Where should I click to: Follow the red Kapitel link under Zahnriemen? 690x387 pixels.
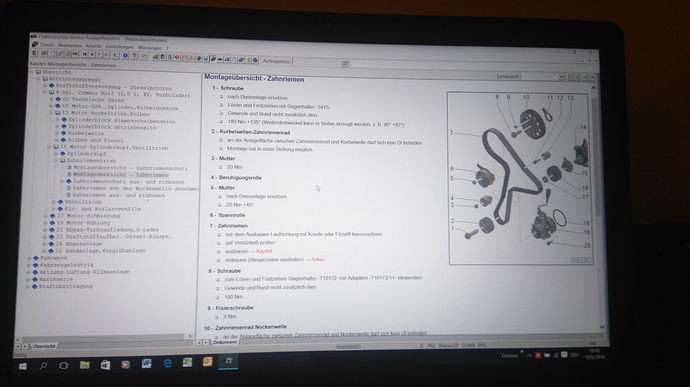[264, 251]
